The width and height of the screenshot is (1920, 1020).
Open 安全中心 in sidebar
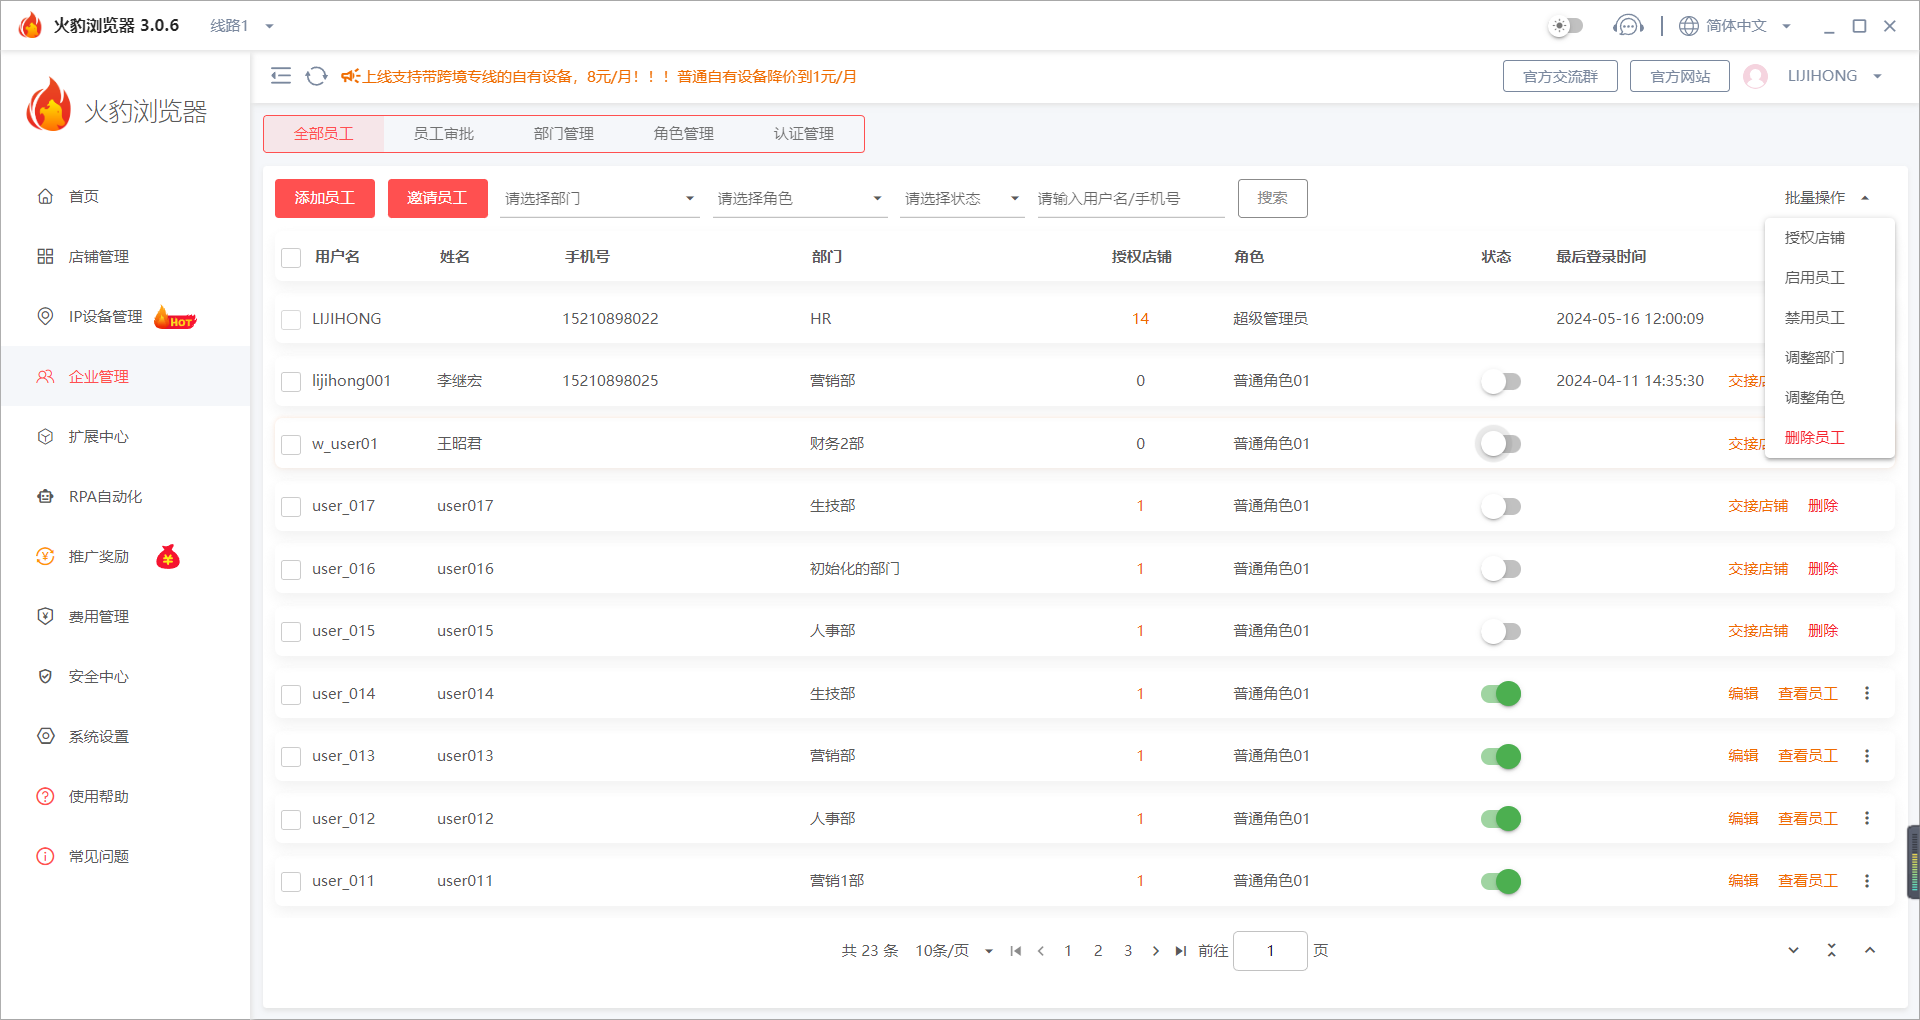point(125,676)
